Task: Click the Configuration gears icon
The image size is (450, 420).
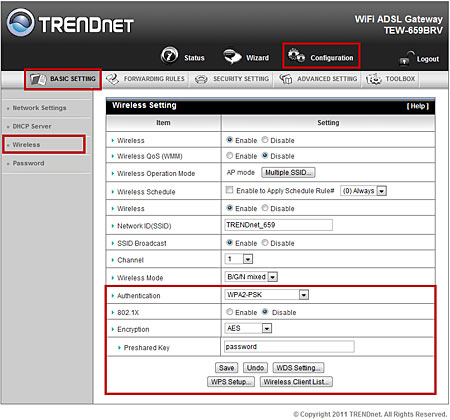Action: click(296, 55)
